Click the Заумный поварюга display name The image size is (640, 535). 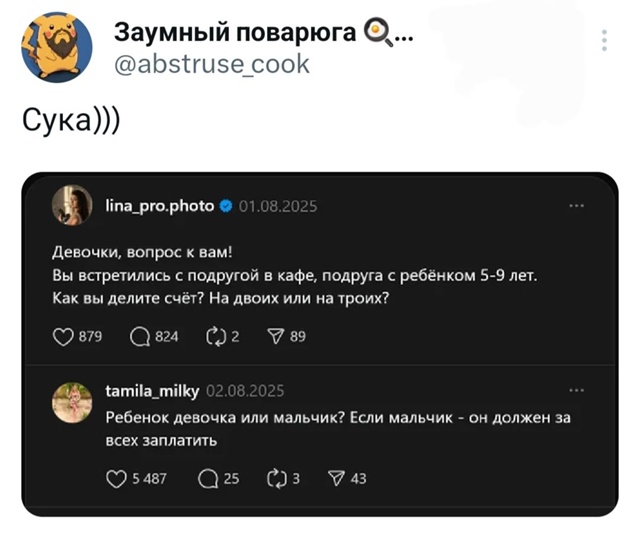tap(234, 33)
